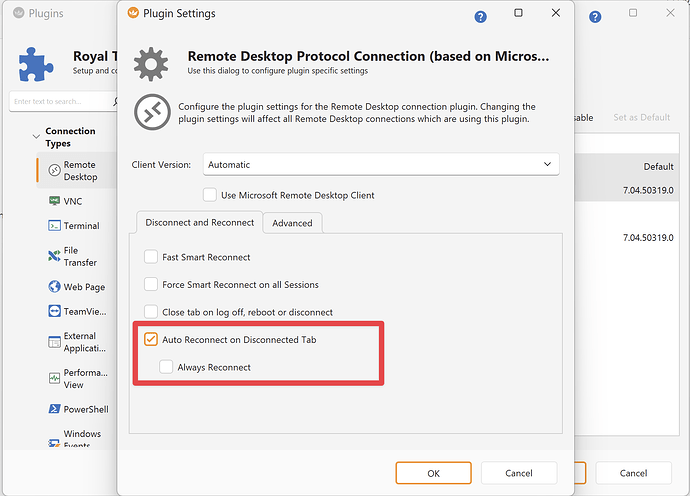Enable Fast Smart Reconnect checkbox
Screen dimensions: 690x496
(151, 257)
